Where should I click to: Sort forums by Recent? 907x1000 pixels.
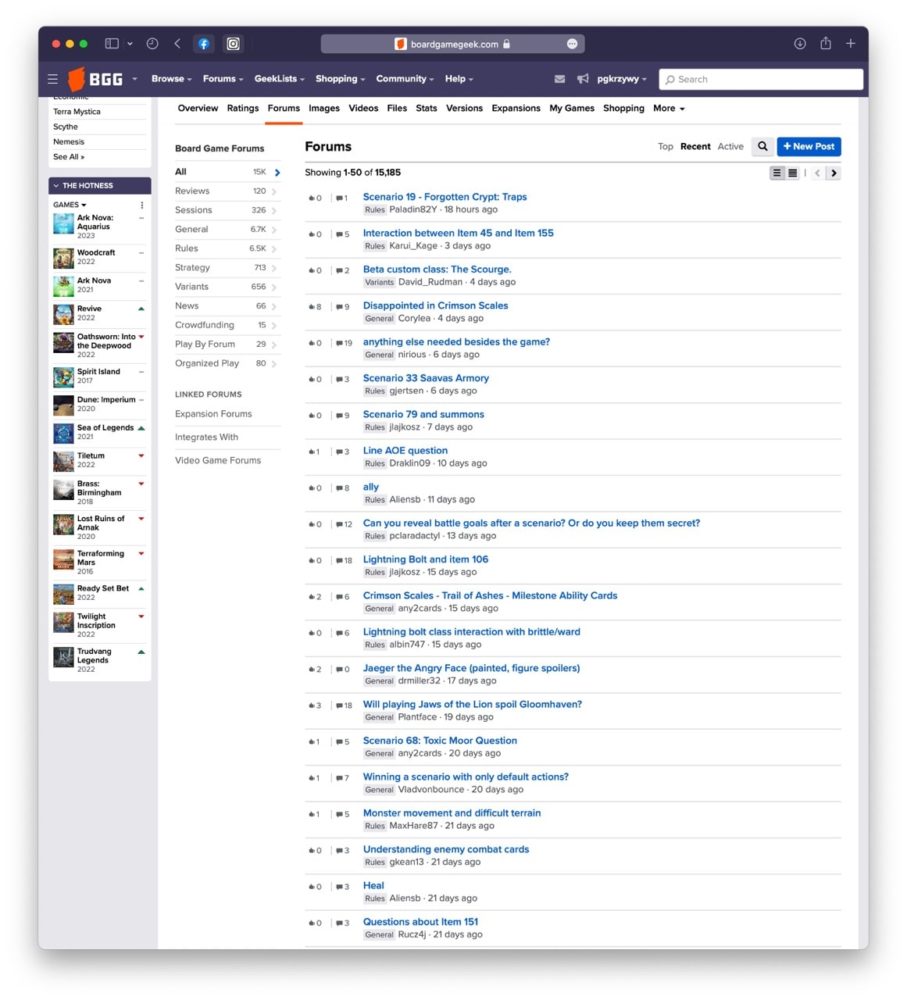pyautogui.click(x=695, y=147)
